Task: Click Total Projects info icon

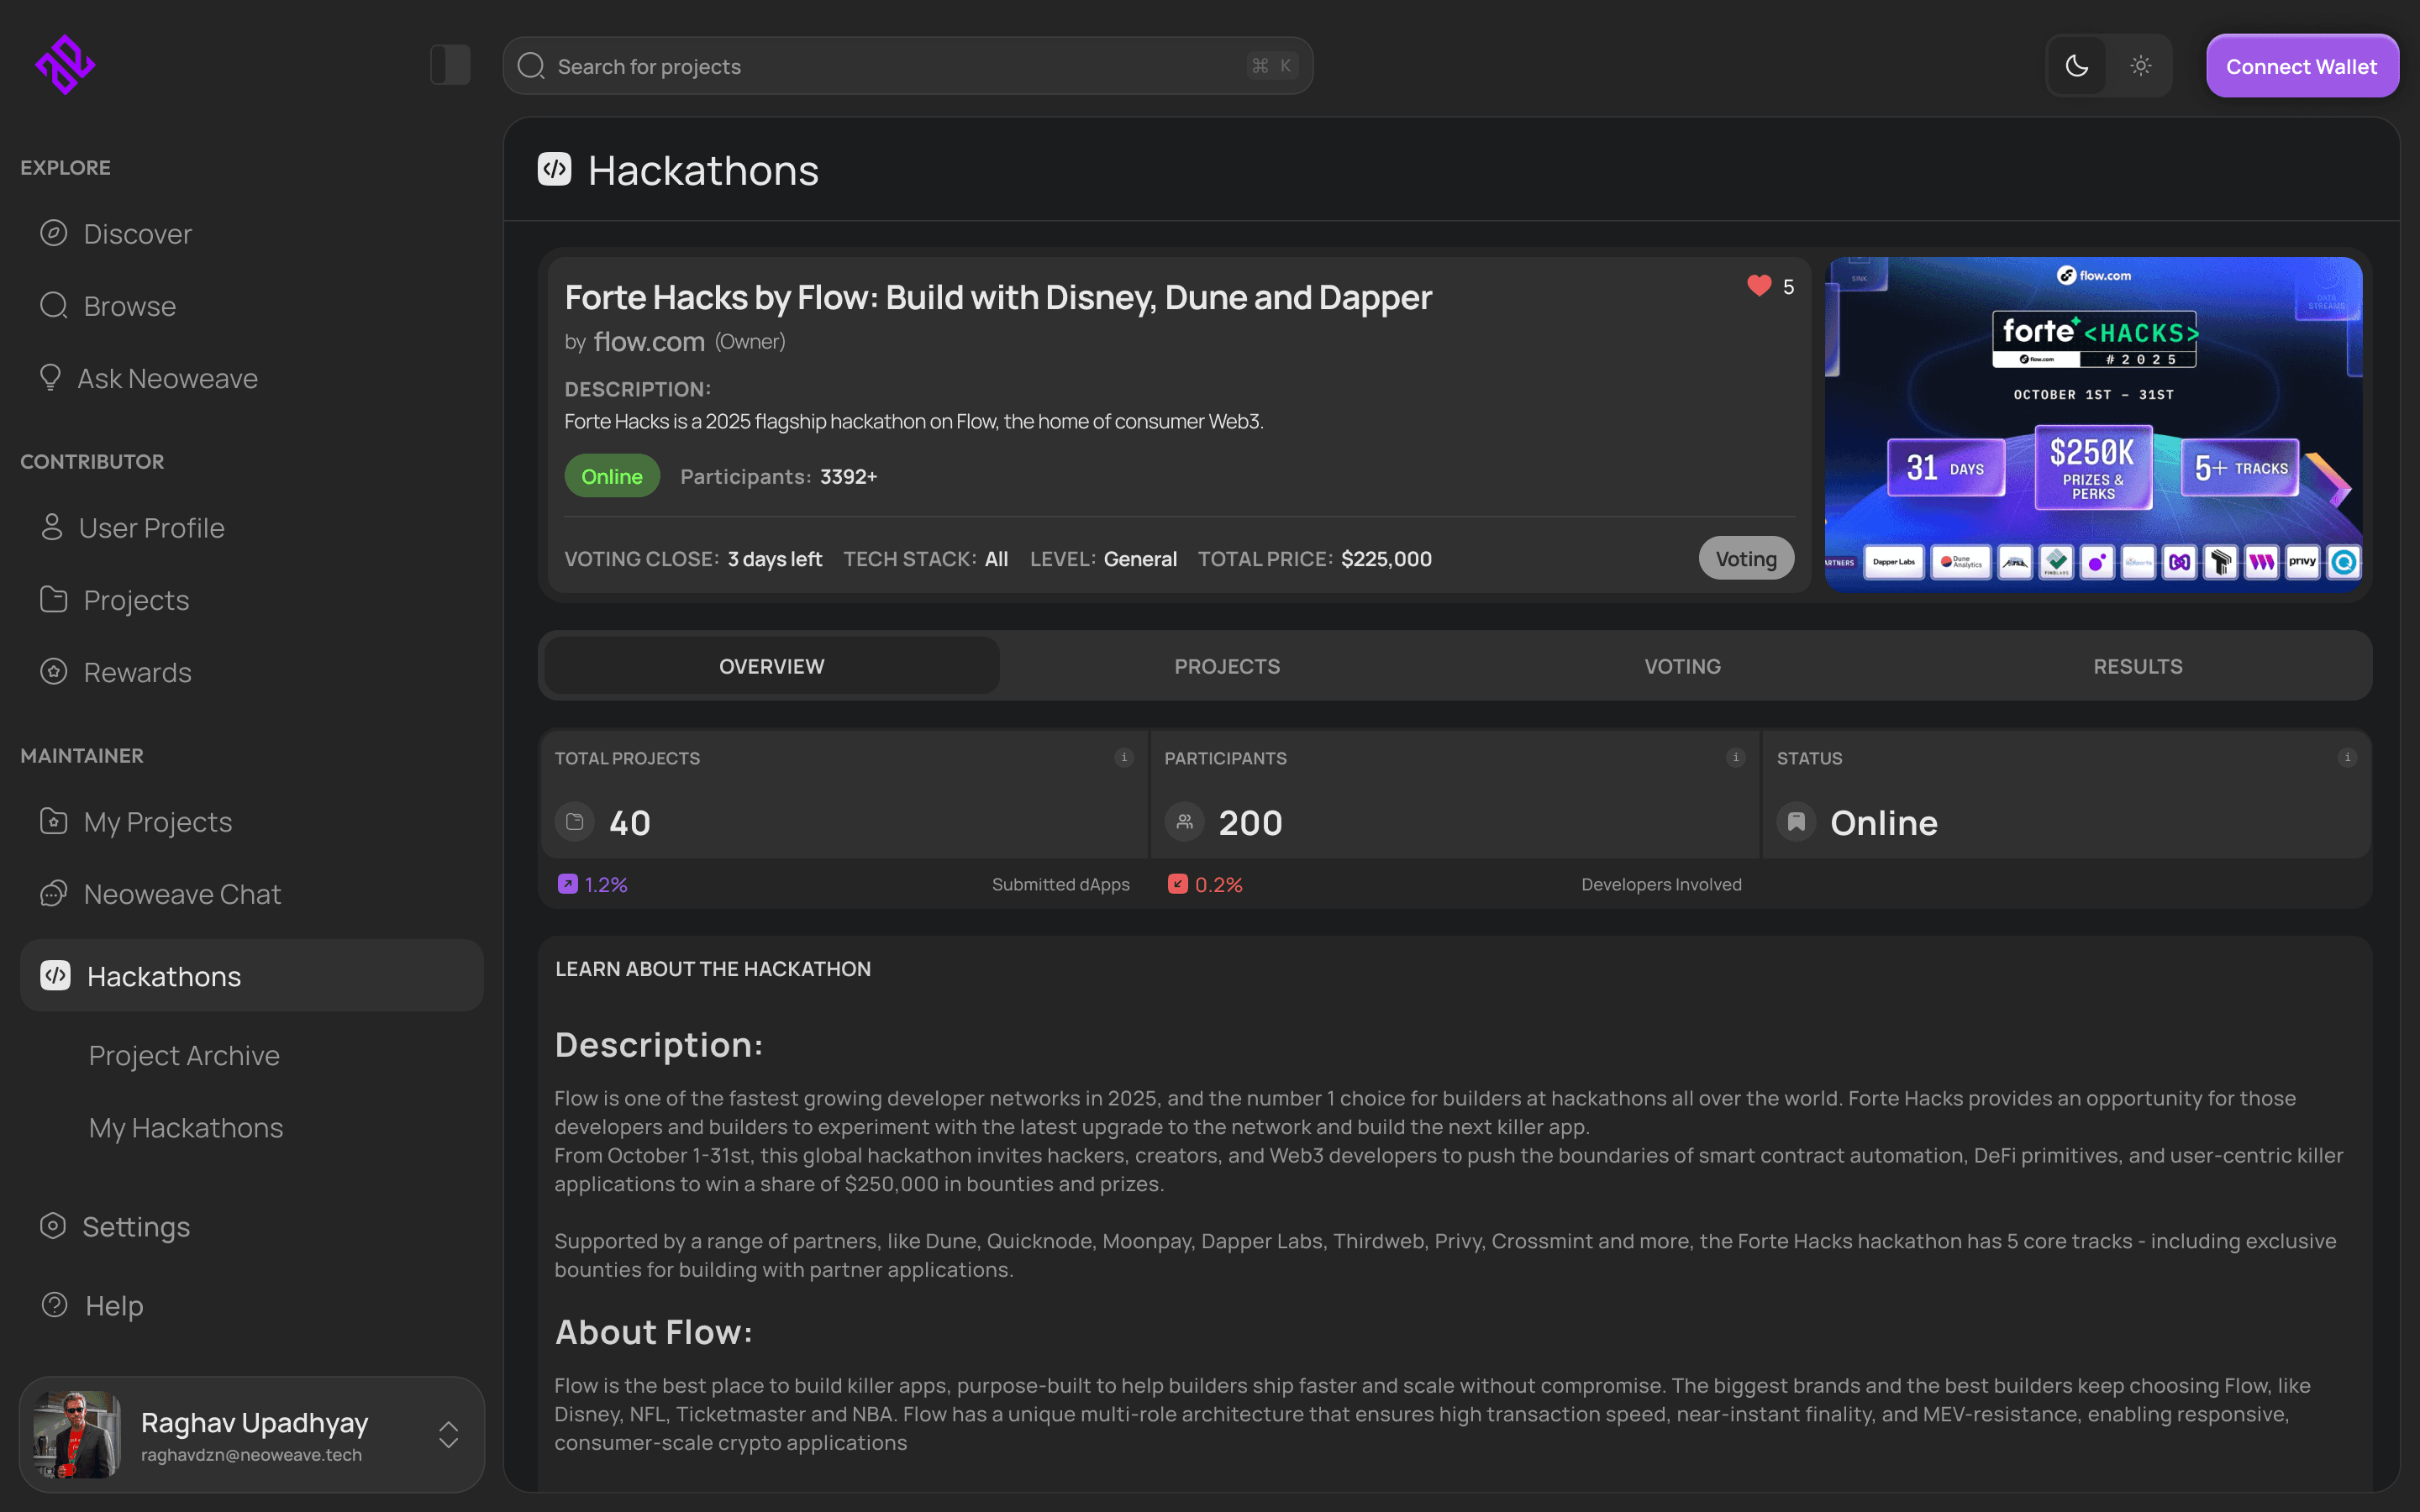Action: (x=1124, y=757)
